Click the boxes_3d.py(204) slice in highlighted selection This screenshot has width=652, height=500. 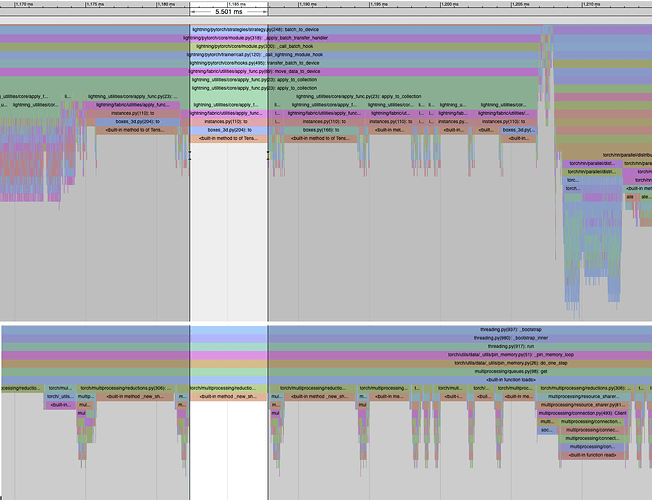(x=228, y=130)
